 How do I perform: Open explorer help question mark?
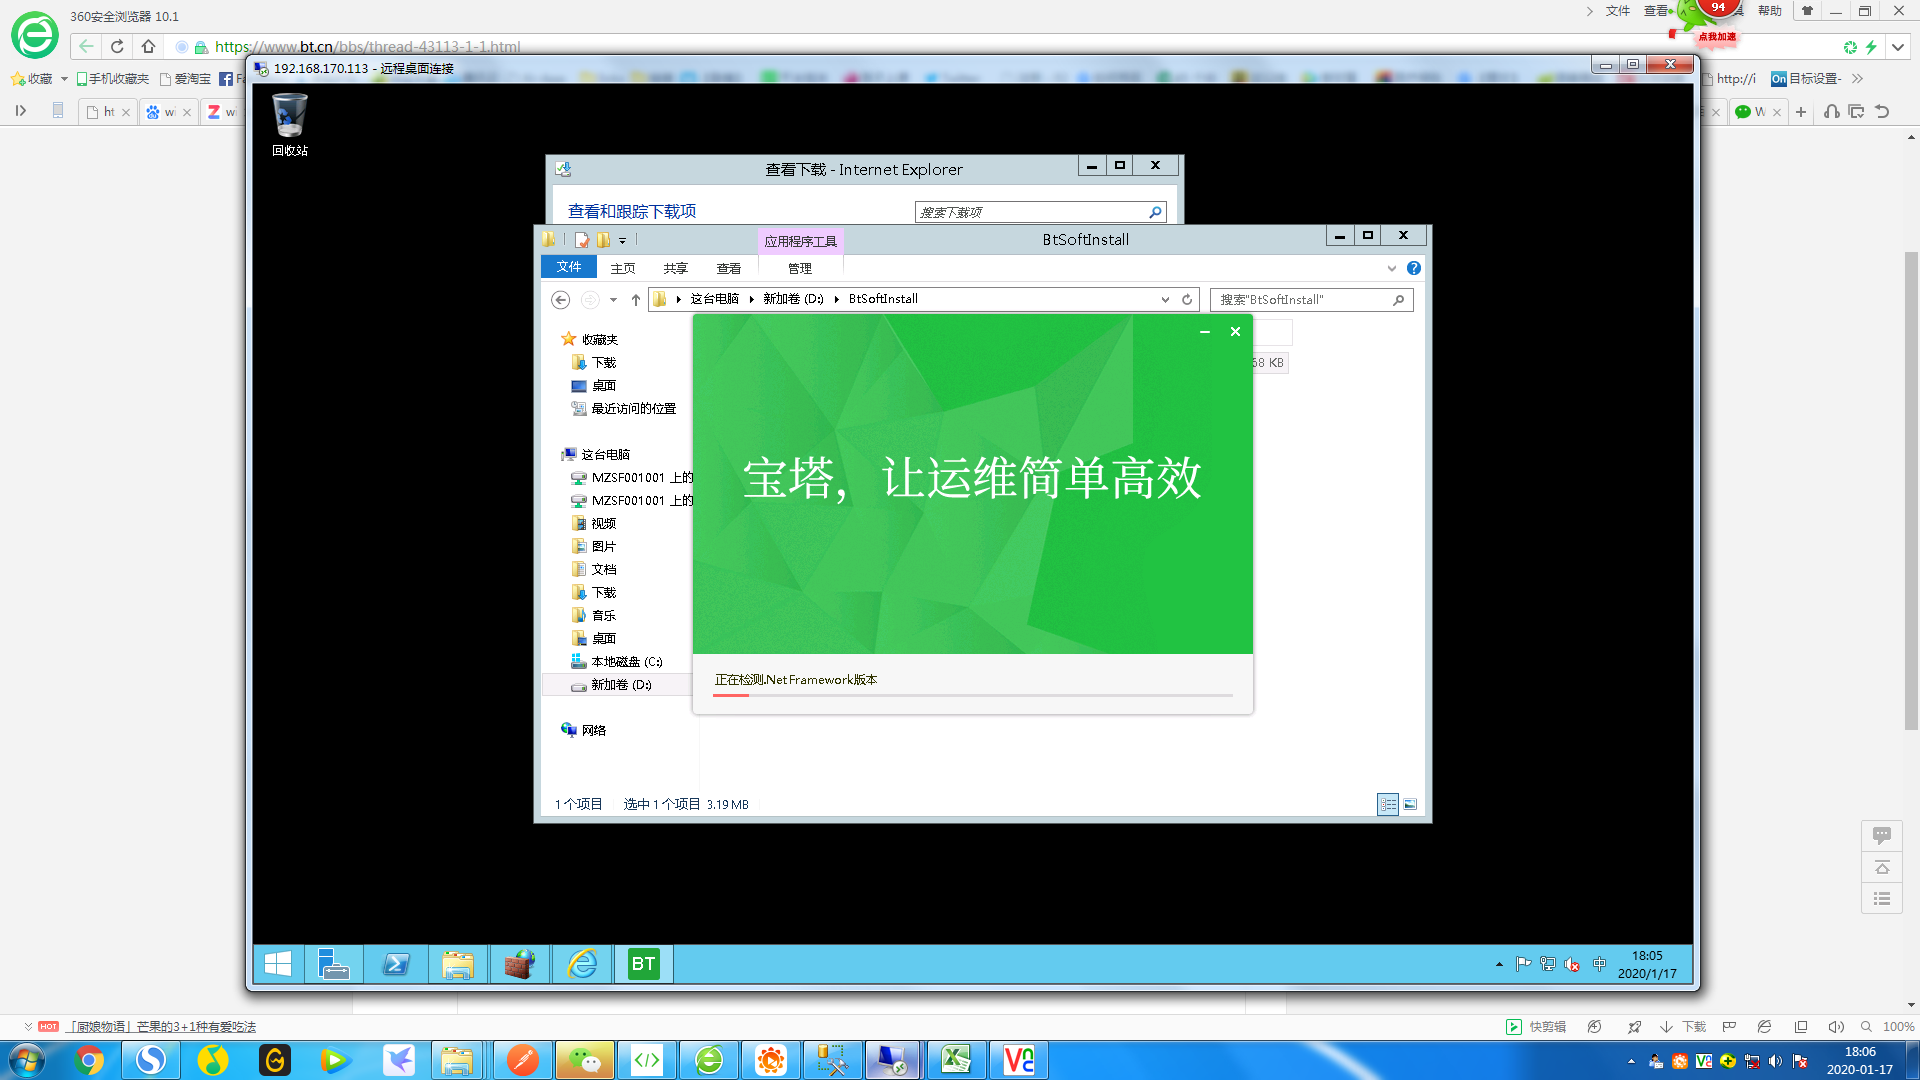pos(1413,268)
